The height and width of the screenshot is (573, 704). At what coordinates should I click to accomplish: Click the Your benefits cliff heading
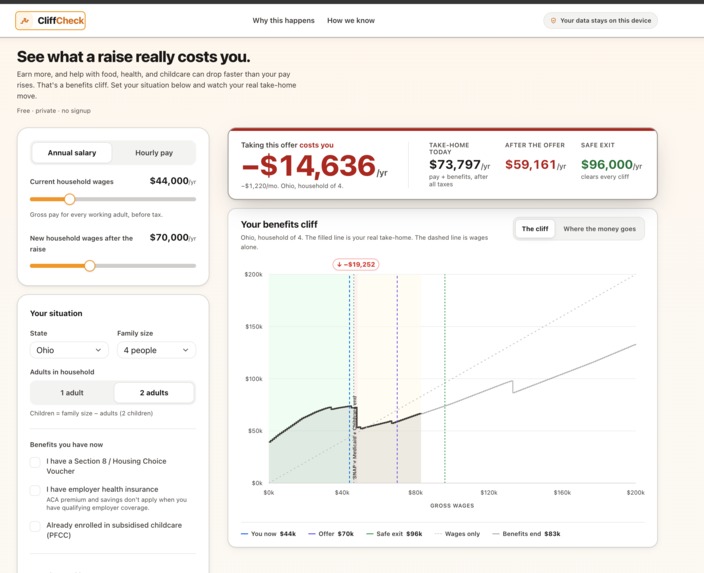279,225
